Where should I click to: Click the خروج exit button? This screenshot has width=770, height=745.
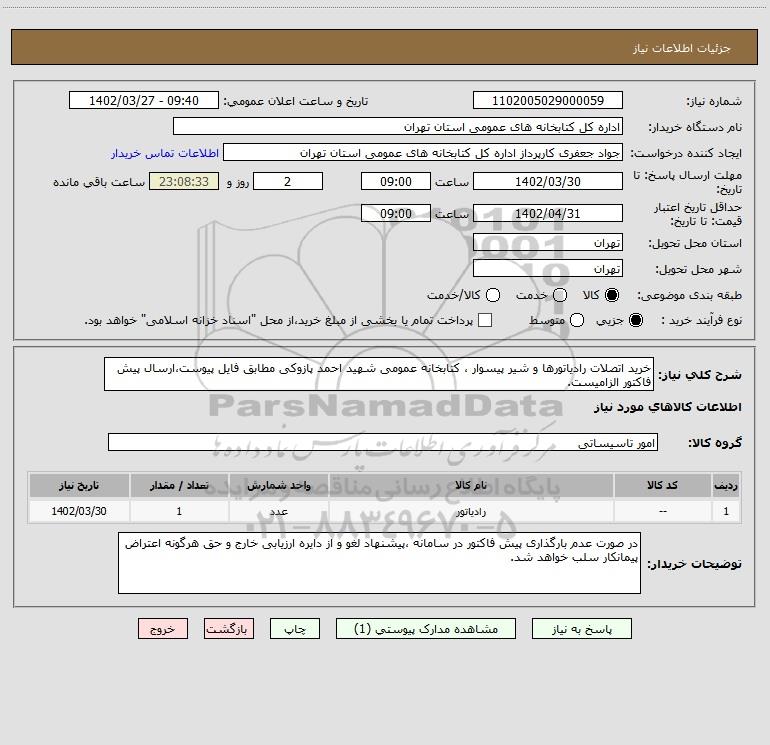click(x=163, y=629)
